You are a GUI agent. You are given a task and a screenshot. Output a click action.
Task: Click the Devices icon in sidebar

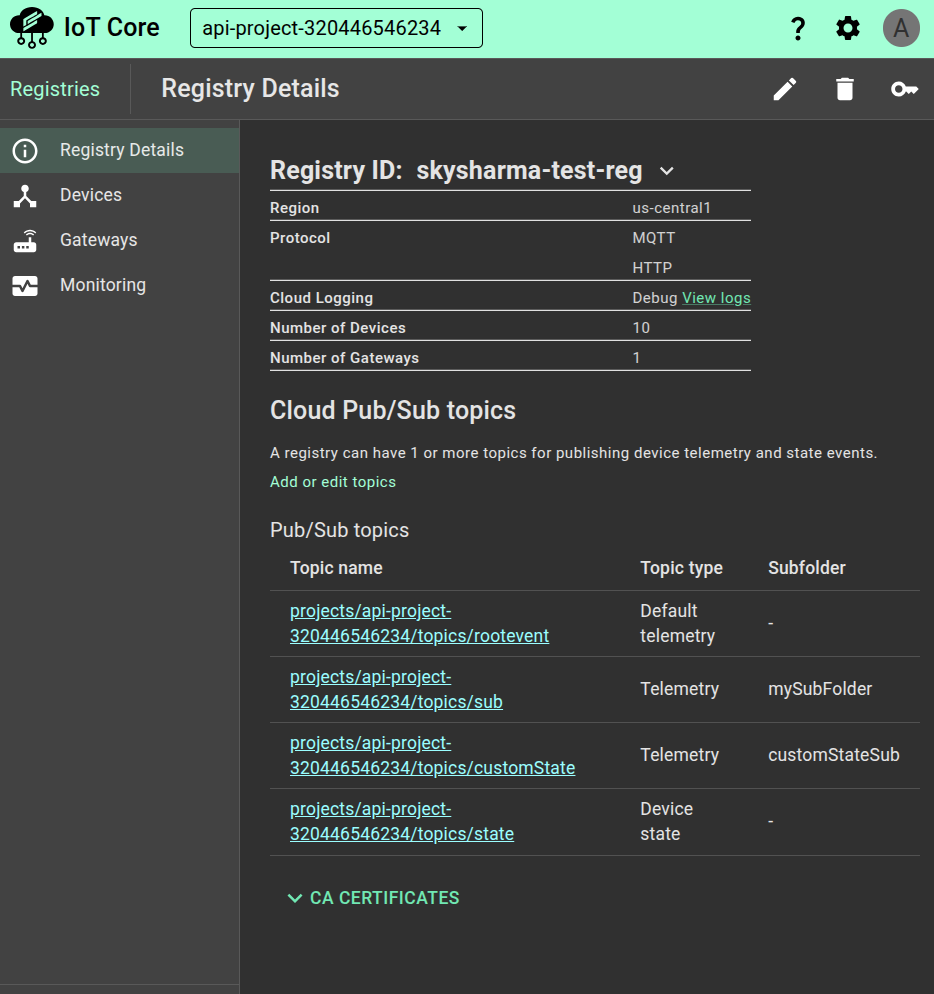[25, 196]
